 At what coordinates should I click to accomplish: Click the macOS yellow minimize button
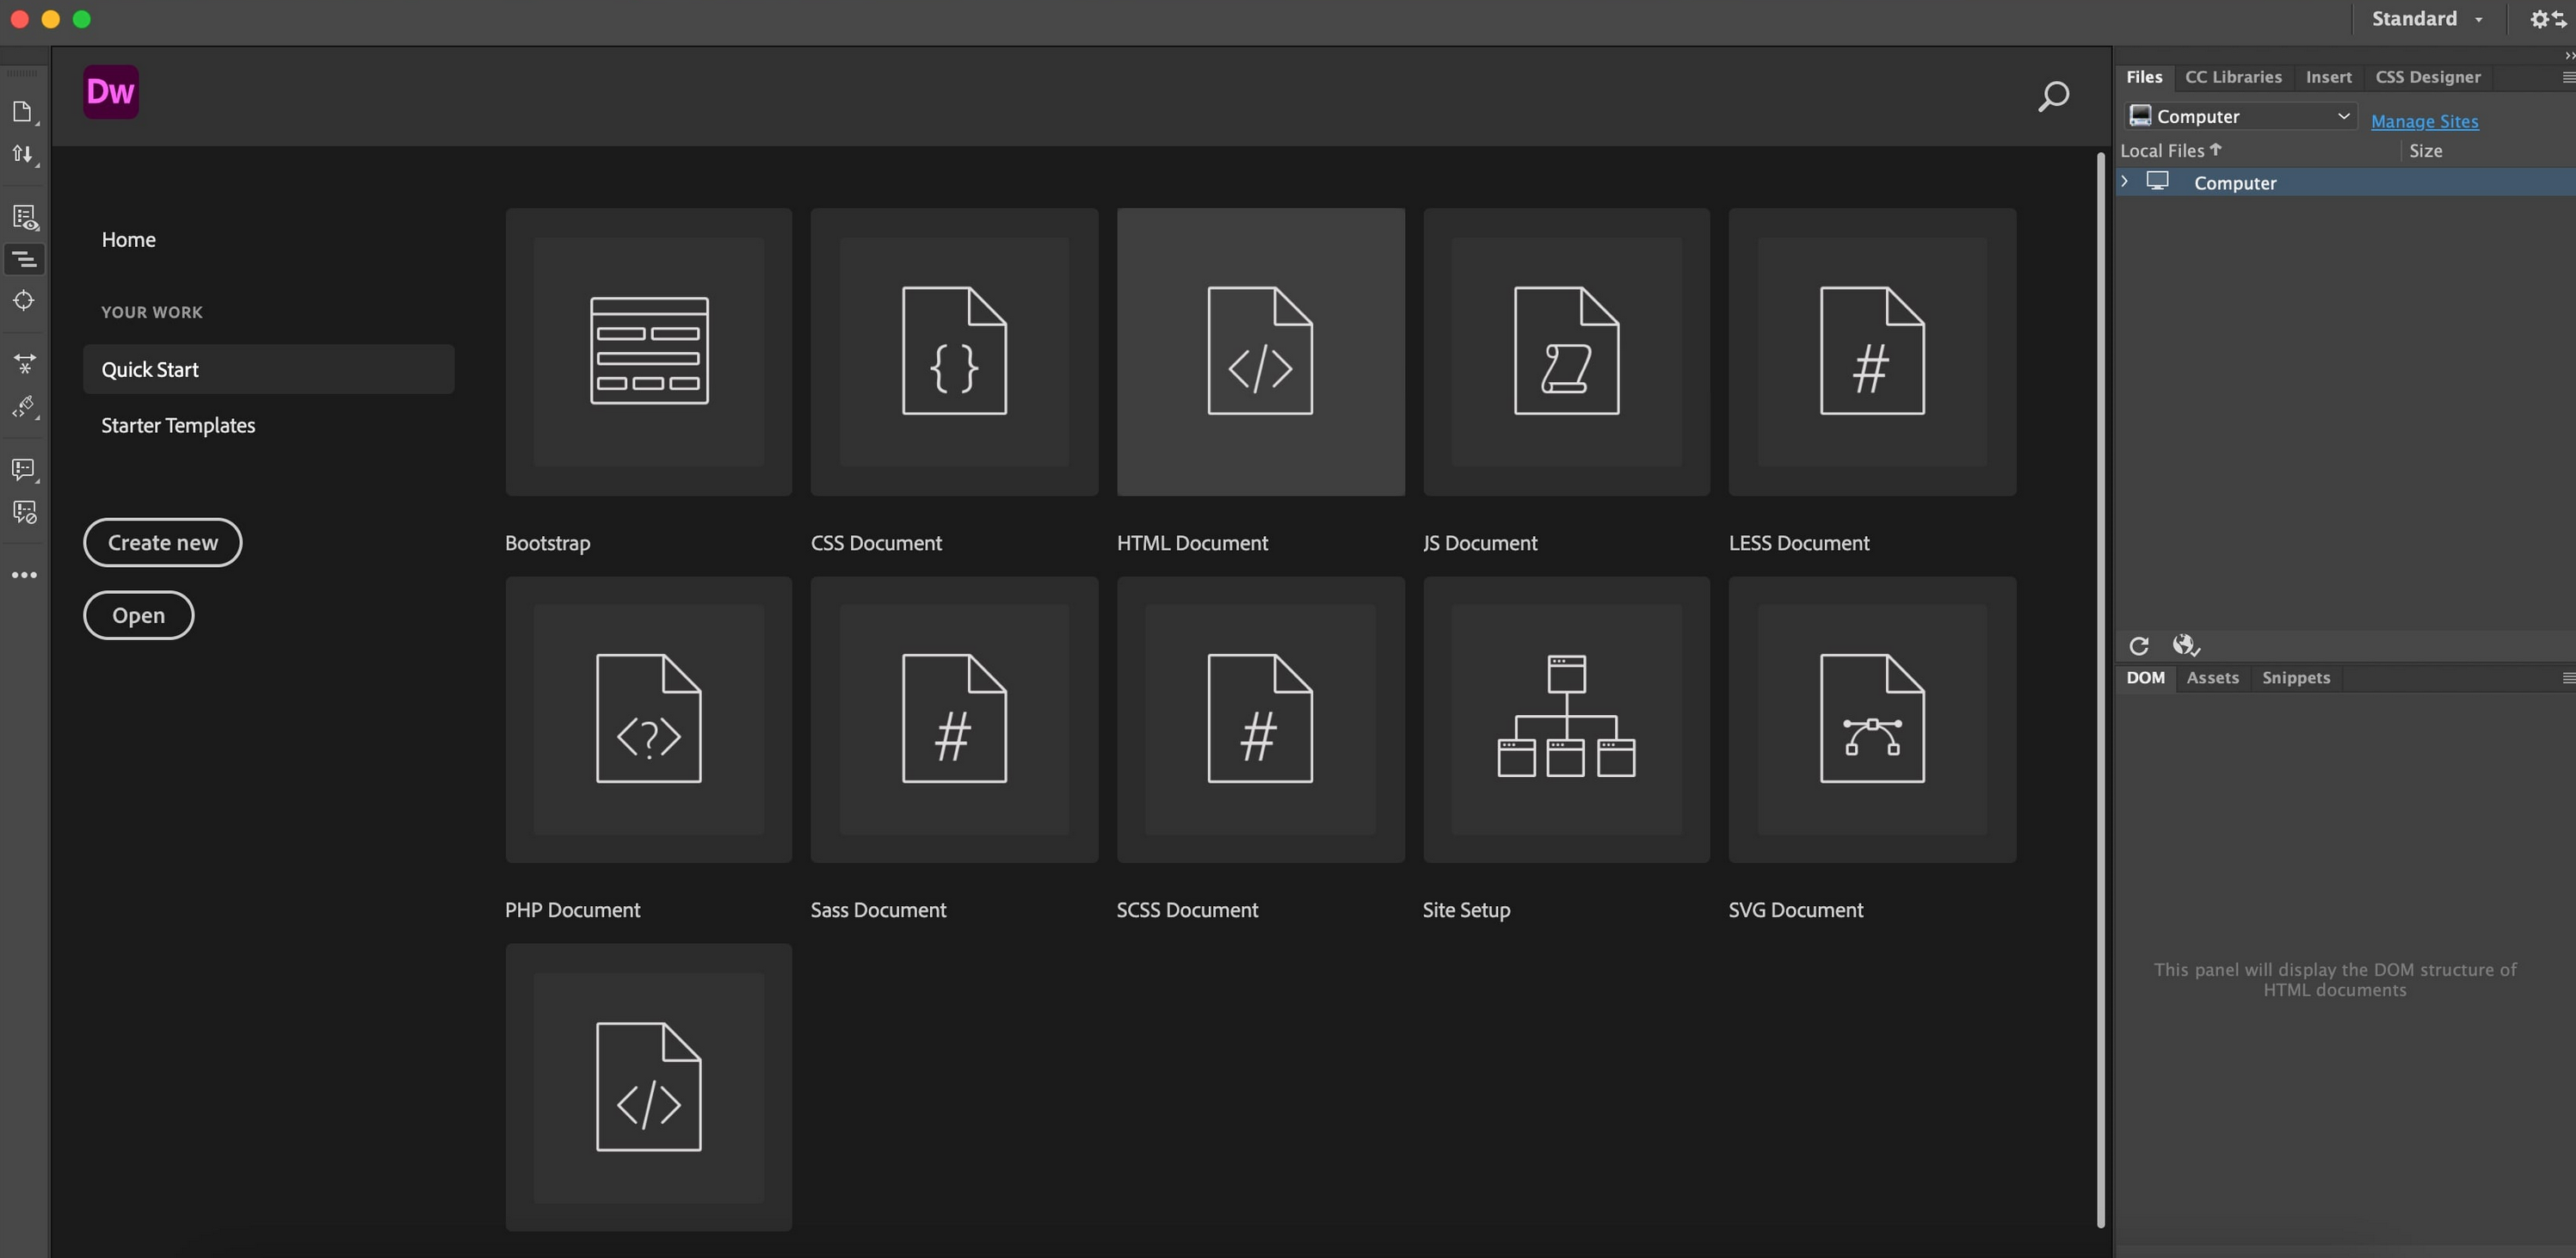pos(51,19)
